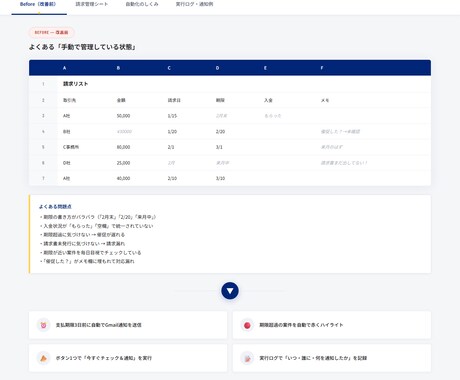
Task: Switch to the 自動化のしくみ tab
Action: click(142, 5)
